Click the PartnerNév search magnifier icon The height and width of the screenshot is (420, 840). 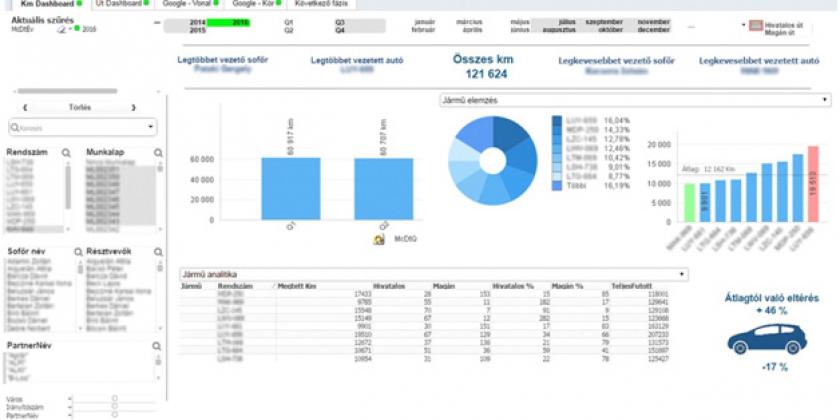tap(157, 347)
